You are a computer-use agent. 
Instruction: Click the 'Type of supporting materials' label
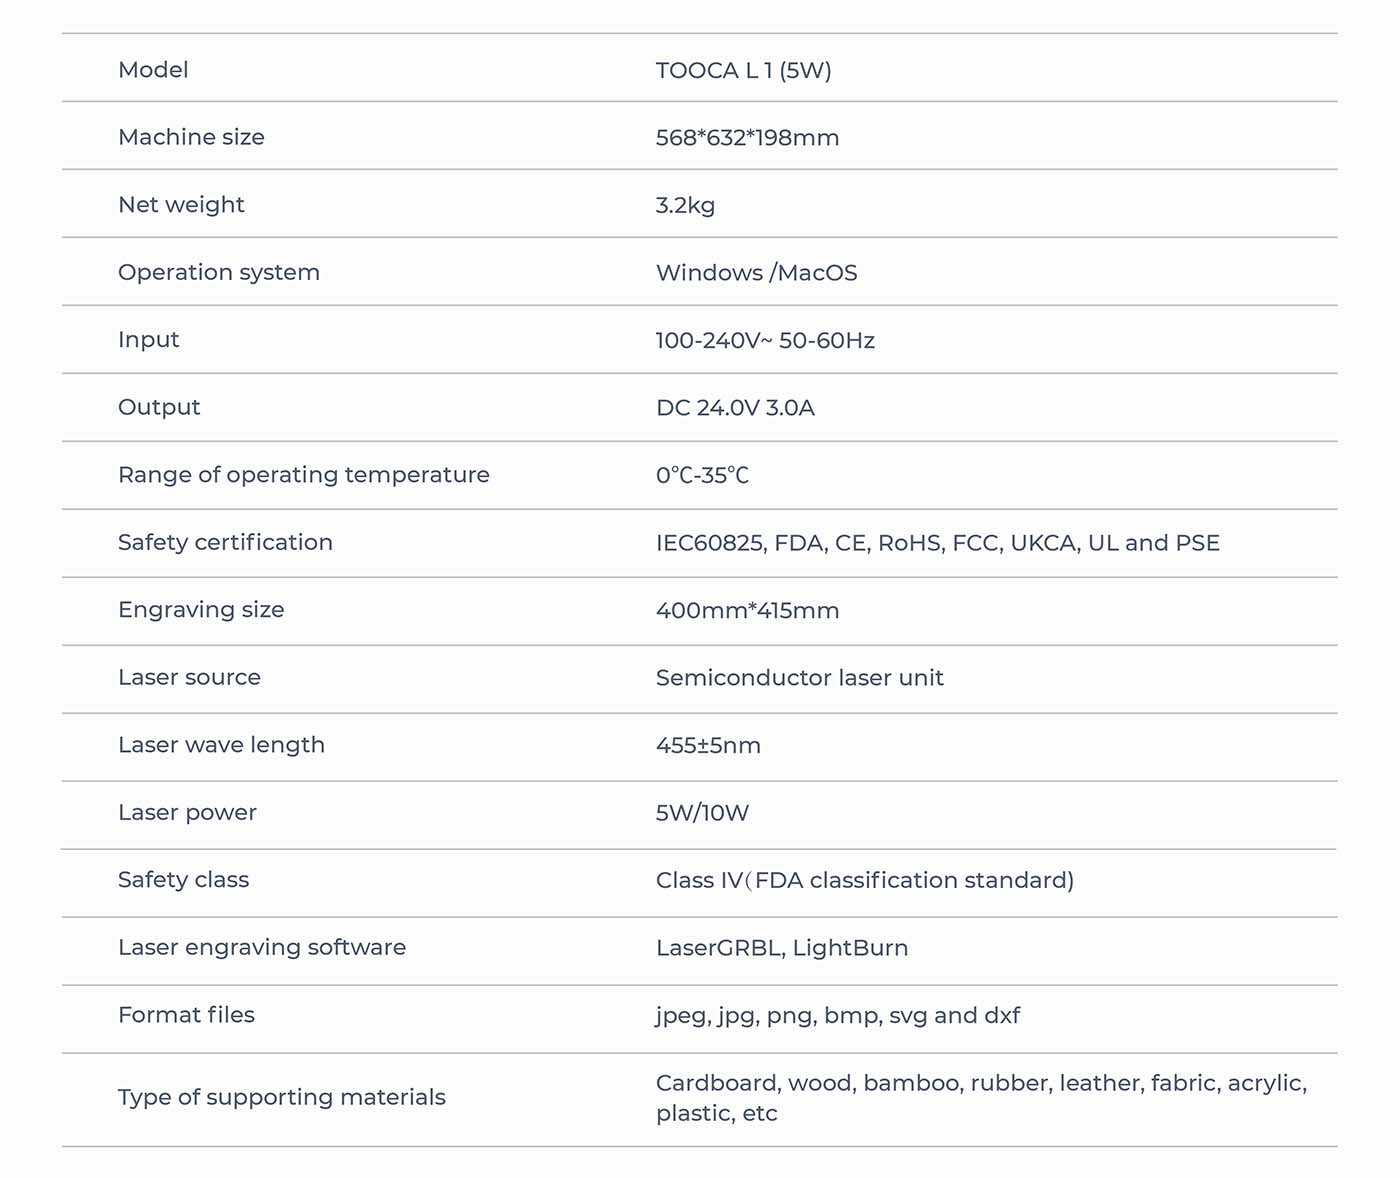tap(281, 1097)
